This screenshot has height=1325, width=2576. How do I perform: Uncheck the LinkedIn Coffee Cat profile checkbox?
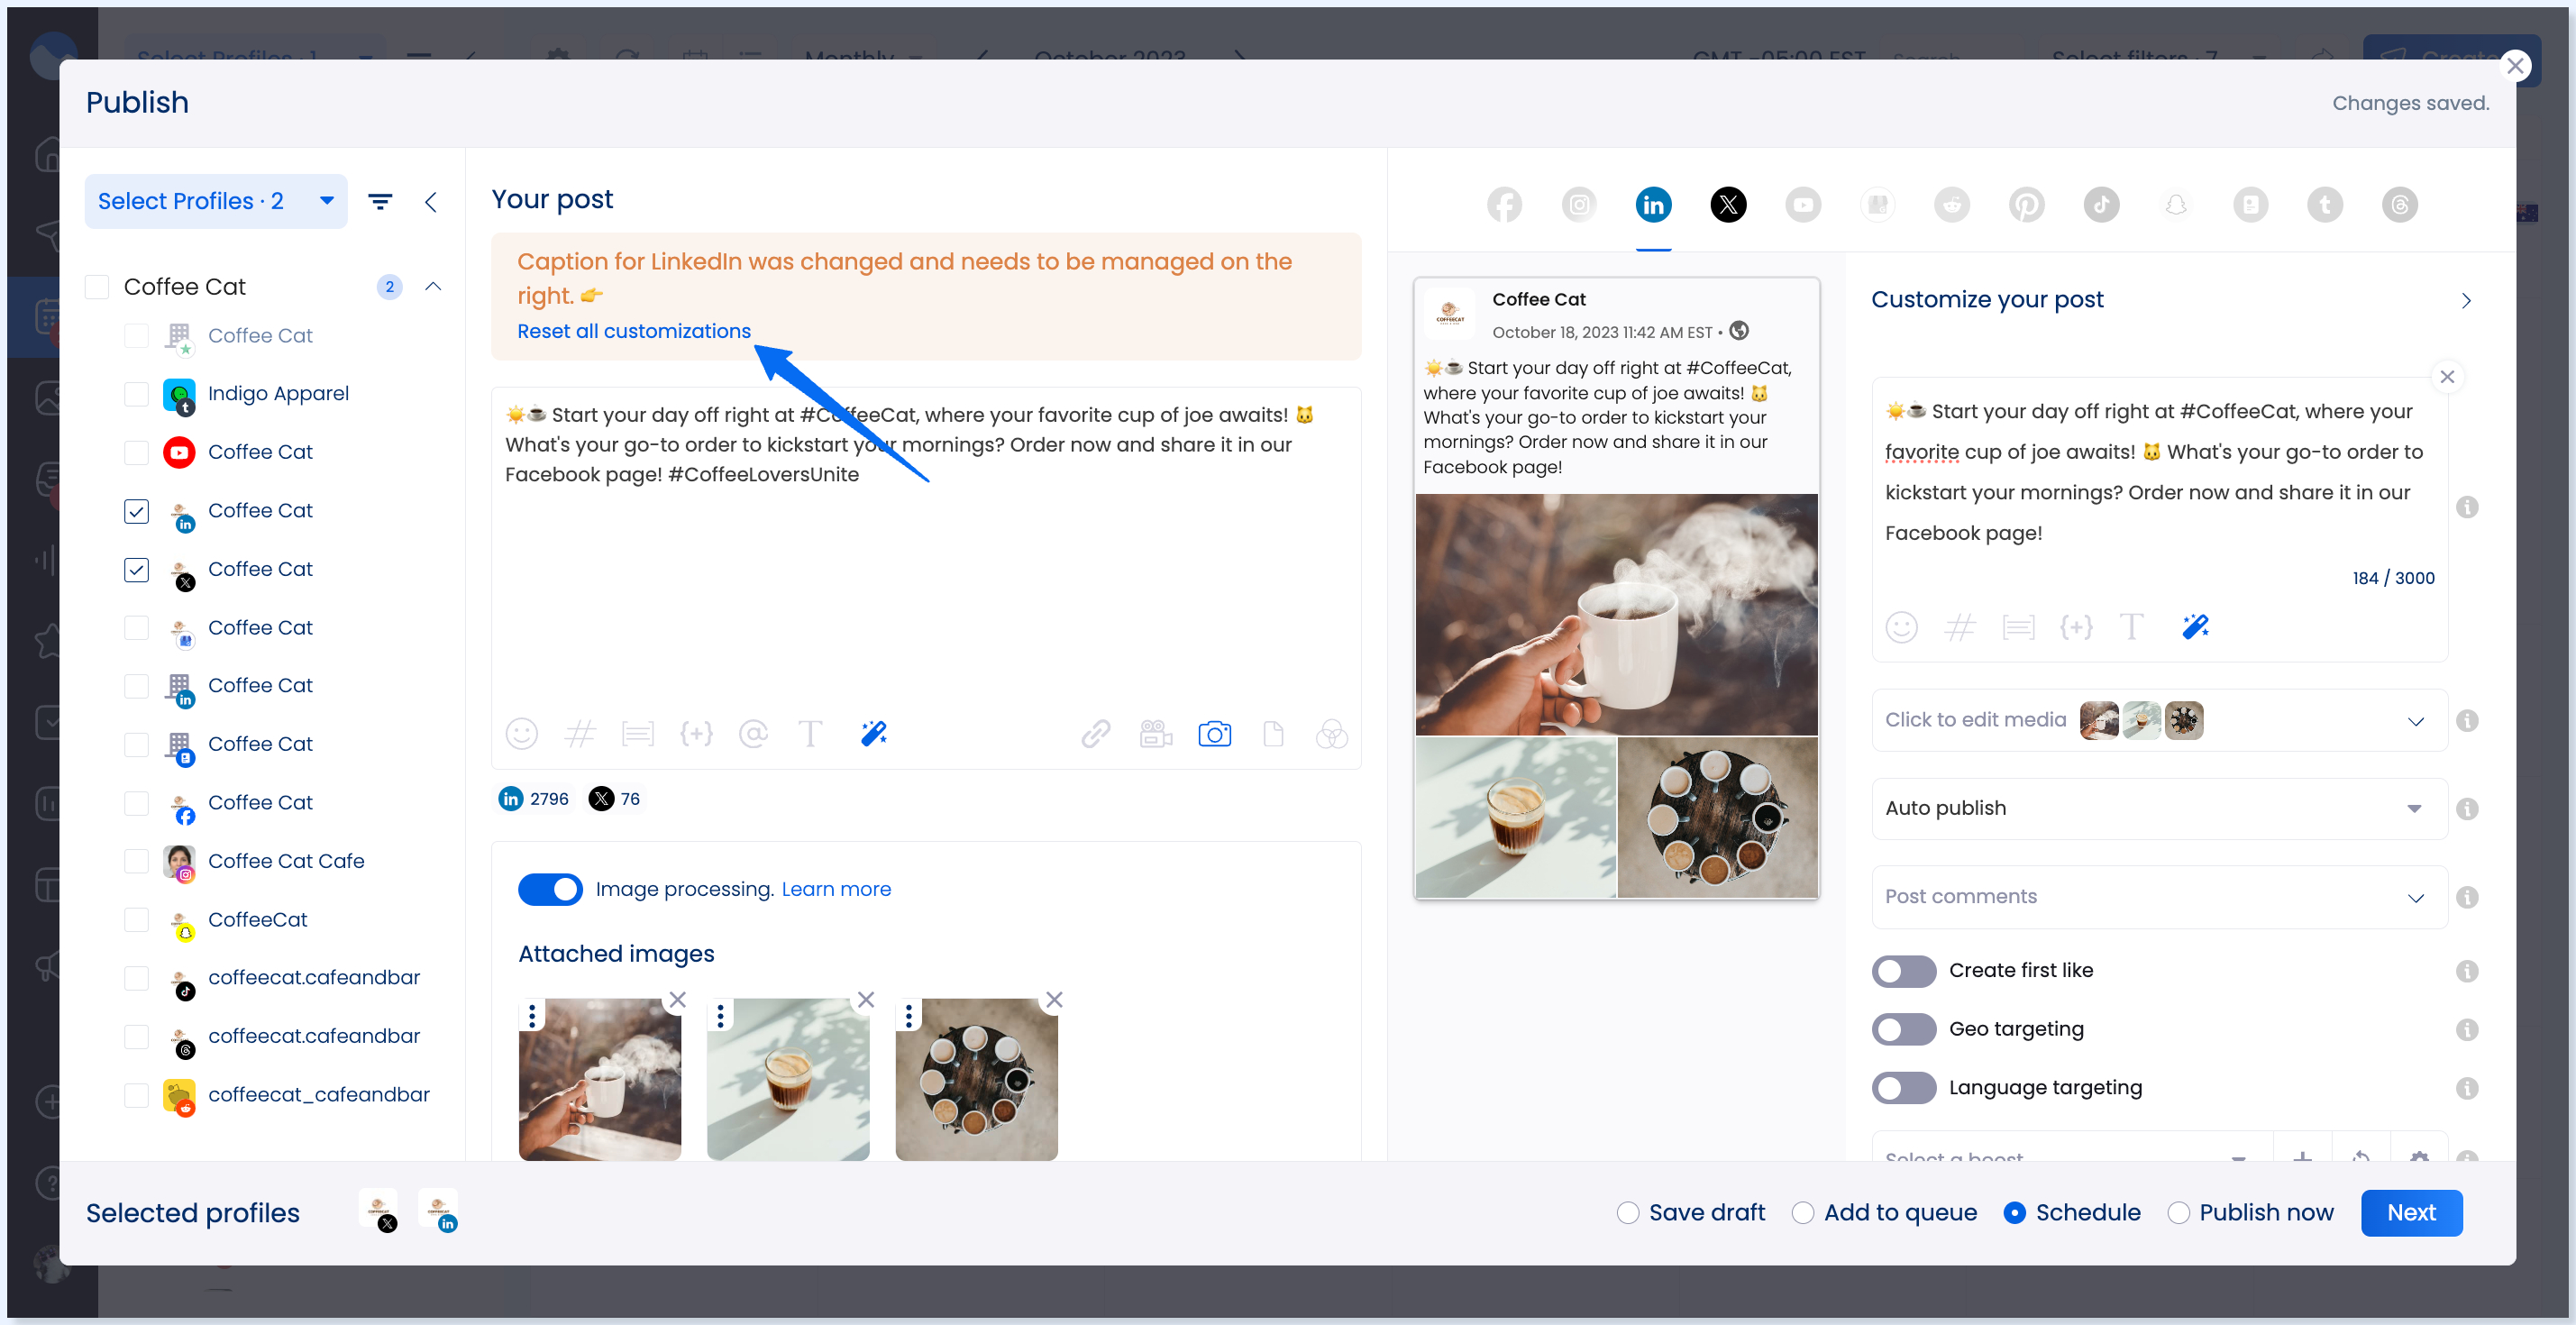[x=136, y=511]
